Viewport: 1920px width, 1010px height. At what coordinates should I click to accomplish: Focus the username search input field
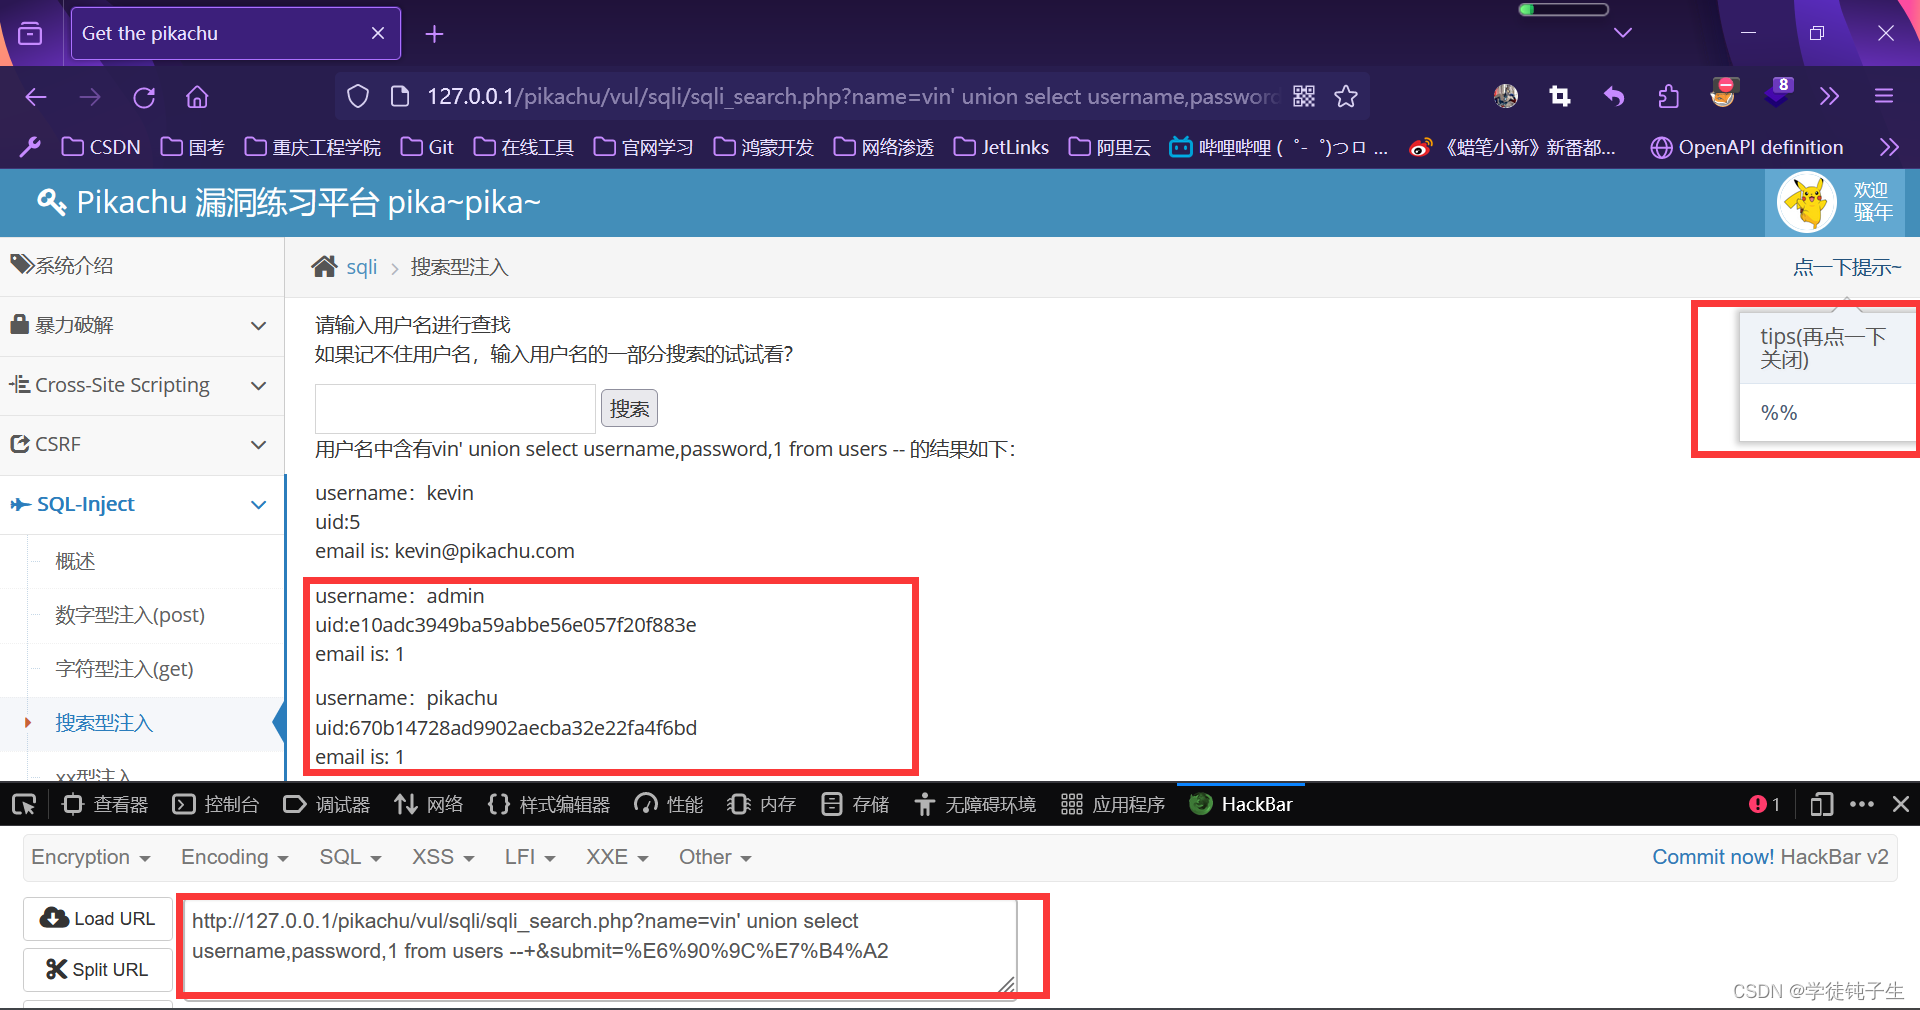455,408
